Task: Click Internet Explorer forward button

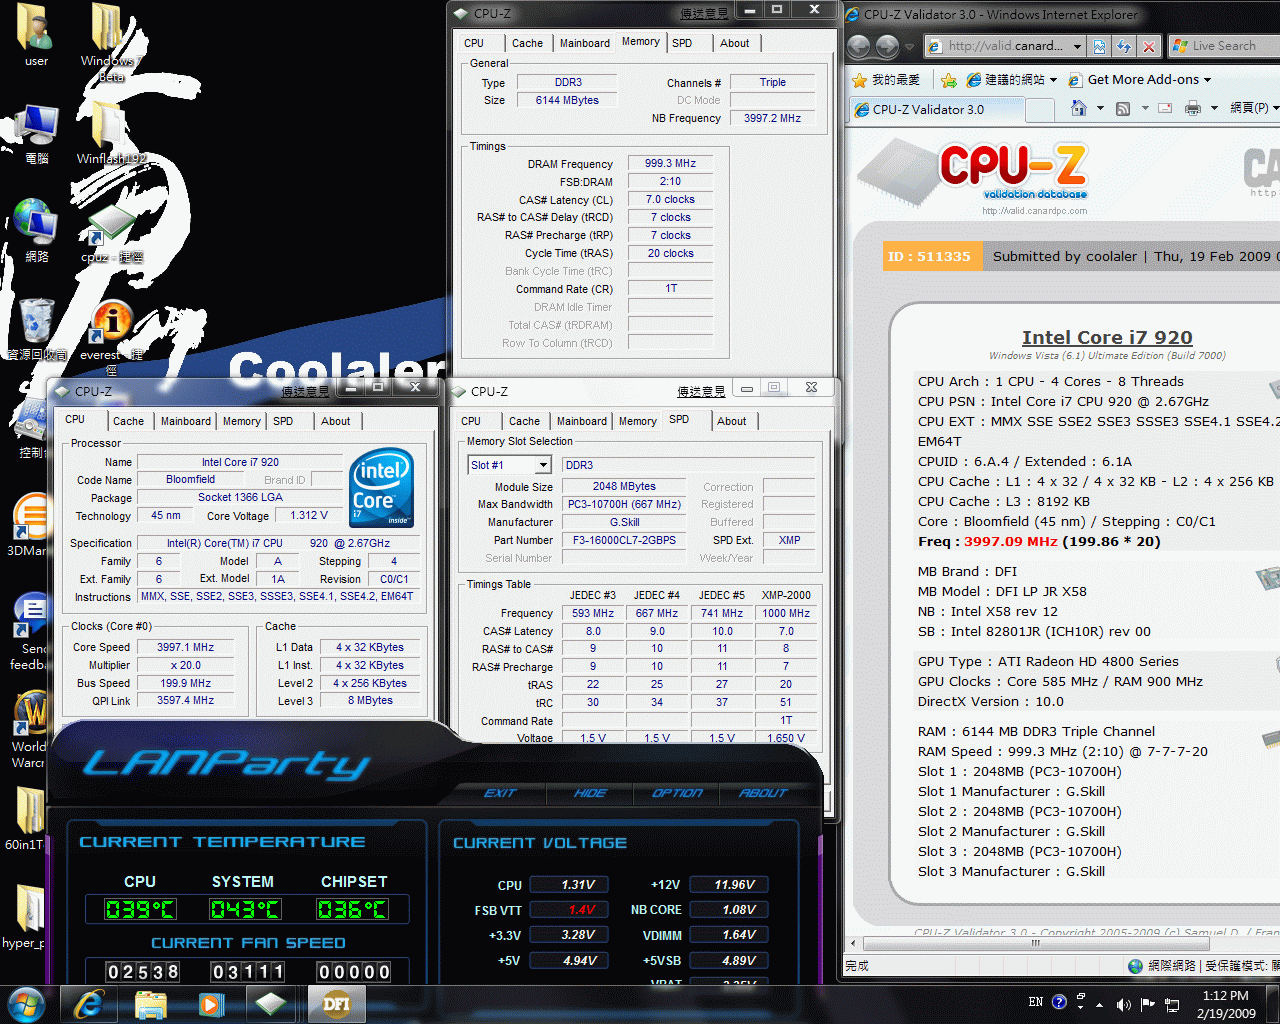Action: click(x=887, y=46)
